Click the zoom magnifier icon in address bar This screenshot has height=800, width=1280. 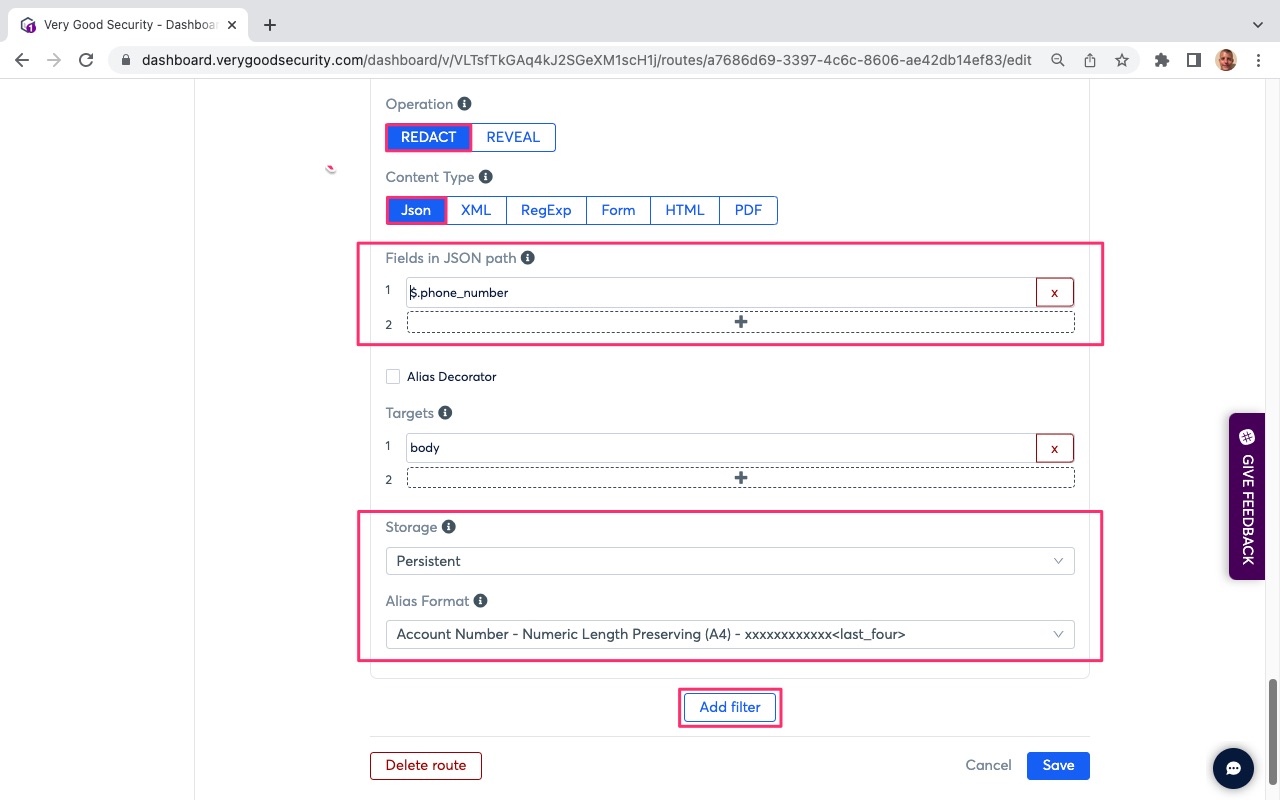1057,60
